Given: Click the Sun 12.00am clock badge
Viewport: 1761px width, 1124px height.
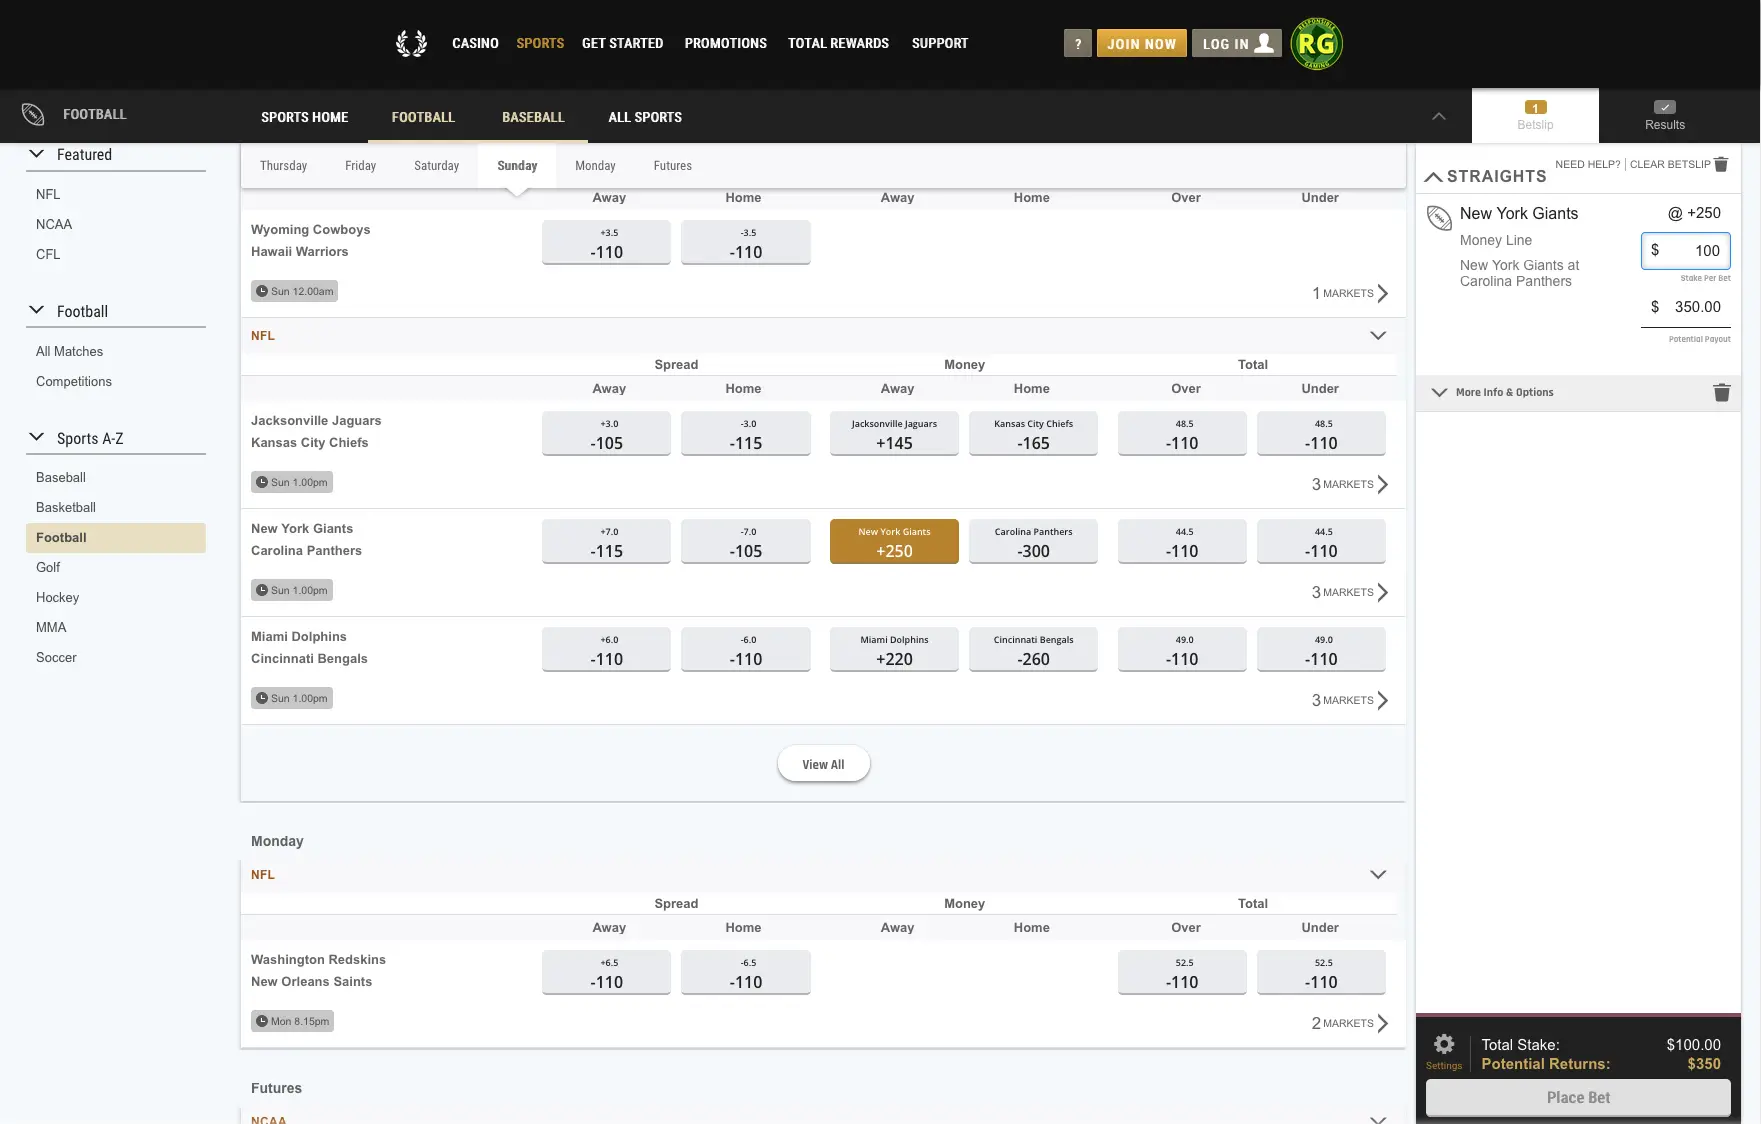Looking at the screenshot, I should tap(294, 291).
